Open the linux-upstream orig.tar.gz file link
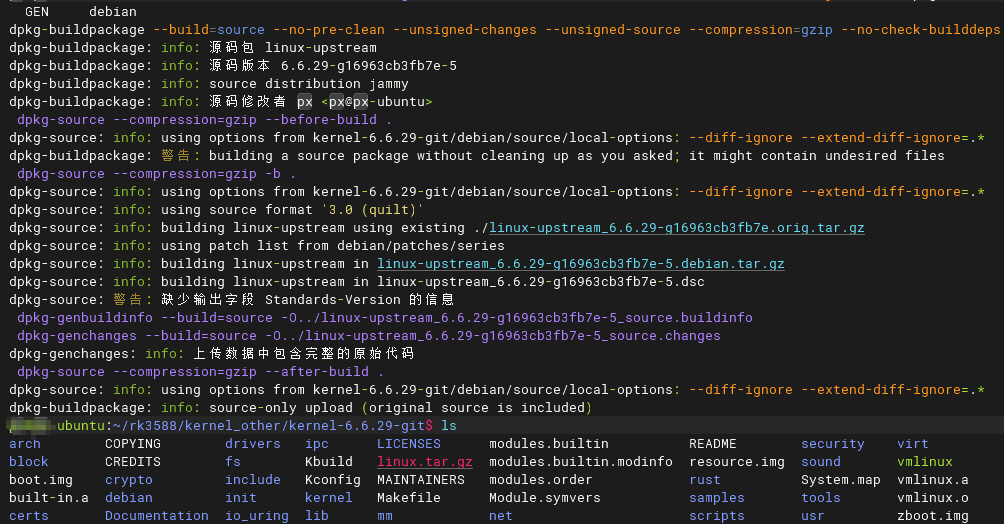Screen dimensions: 1004x524 tap(677, 228)
